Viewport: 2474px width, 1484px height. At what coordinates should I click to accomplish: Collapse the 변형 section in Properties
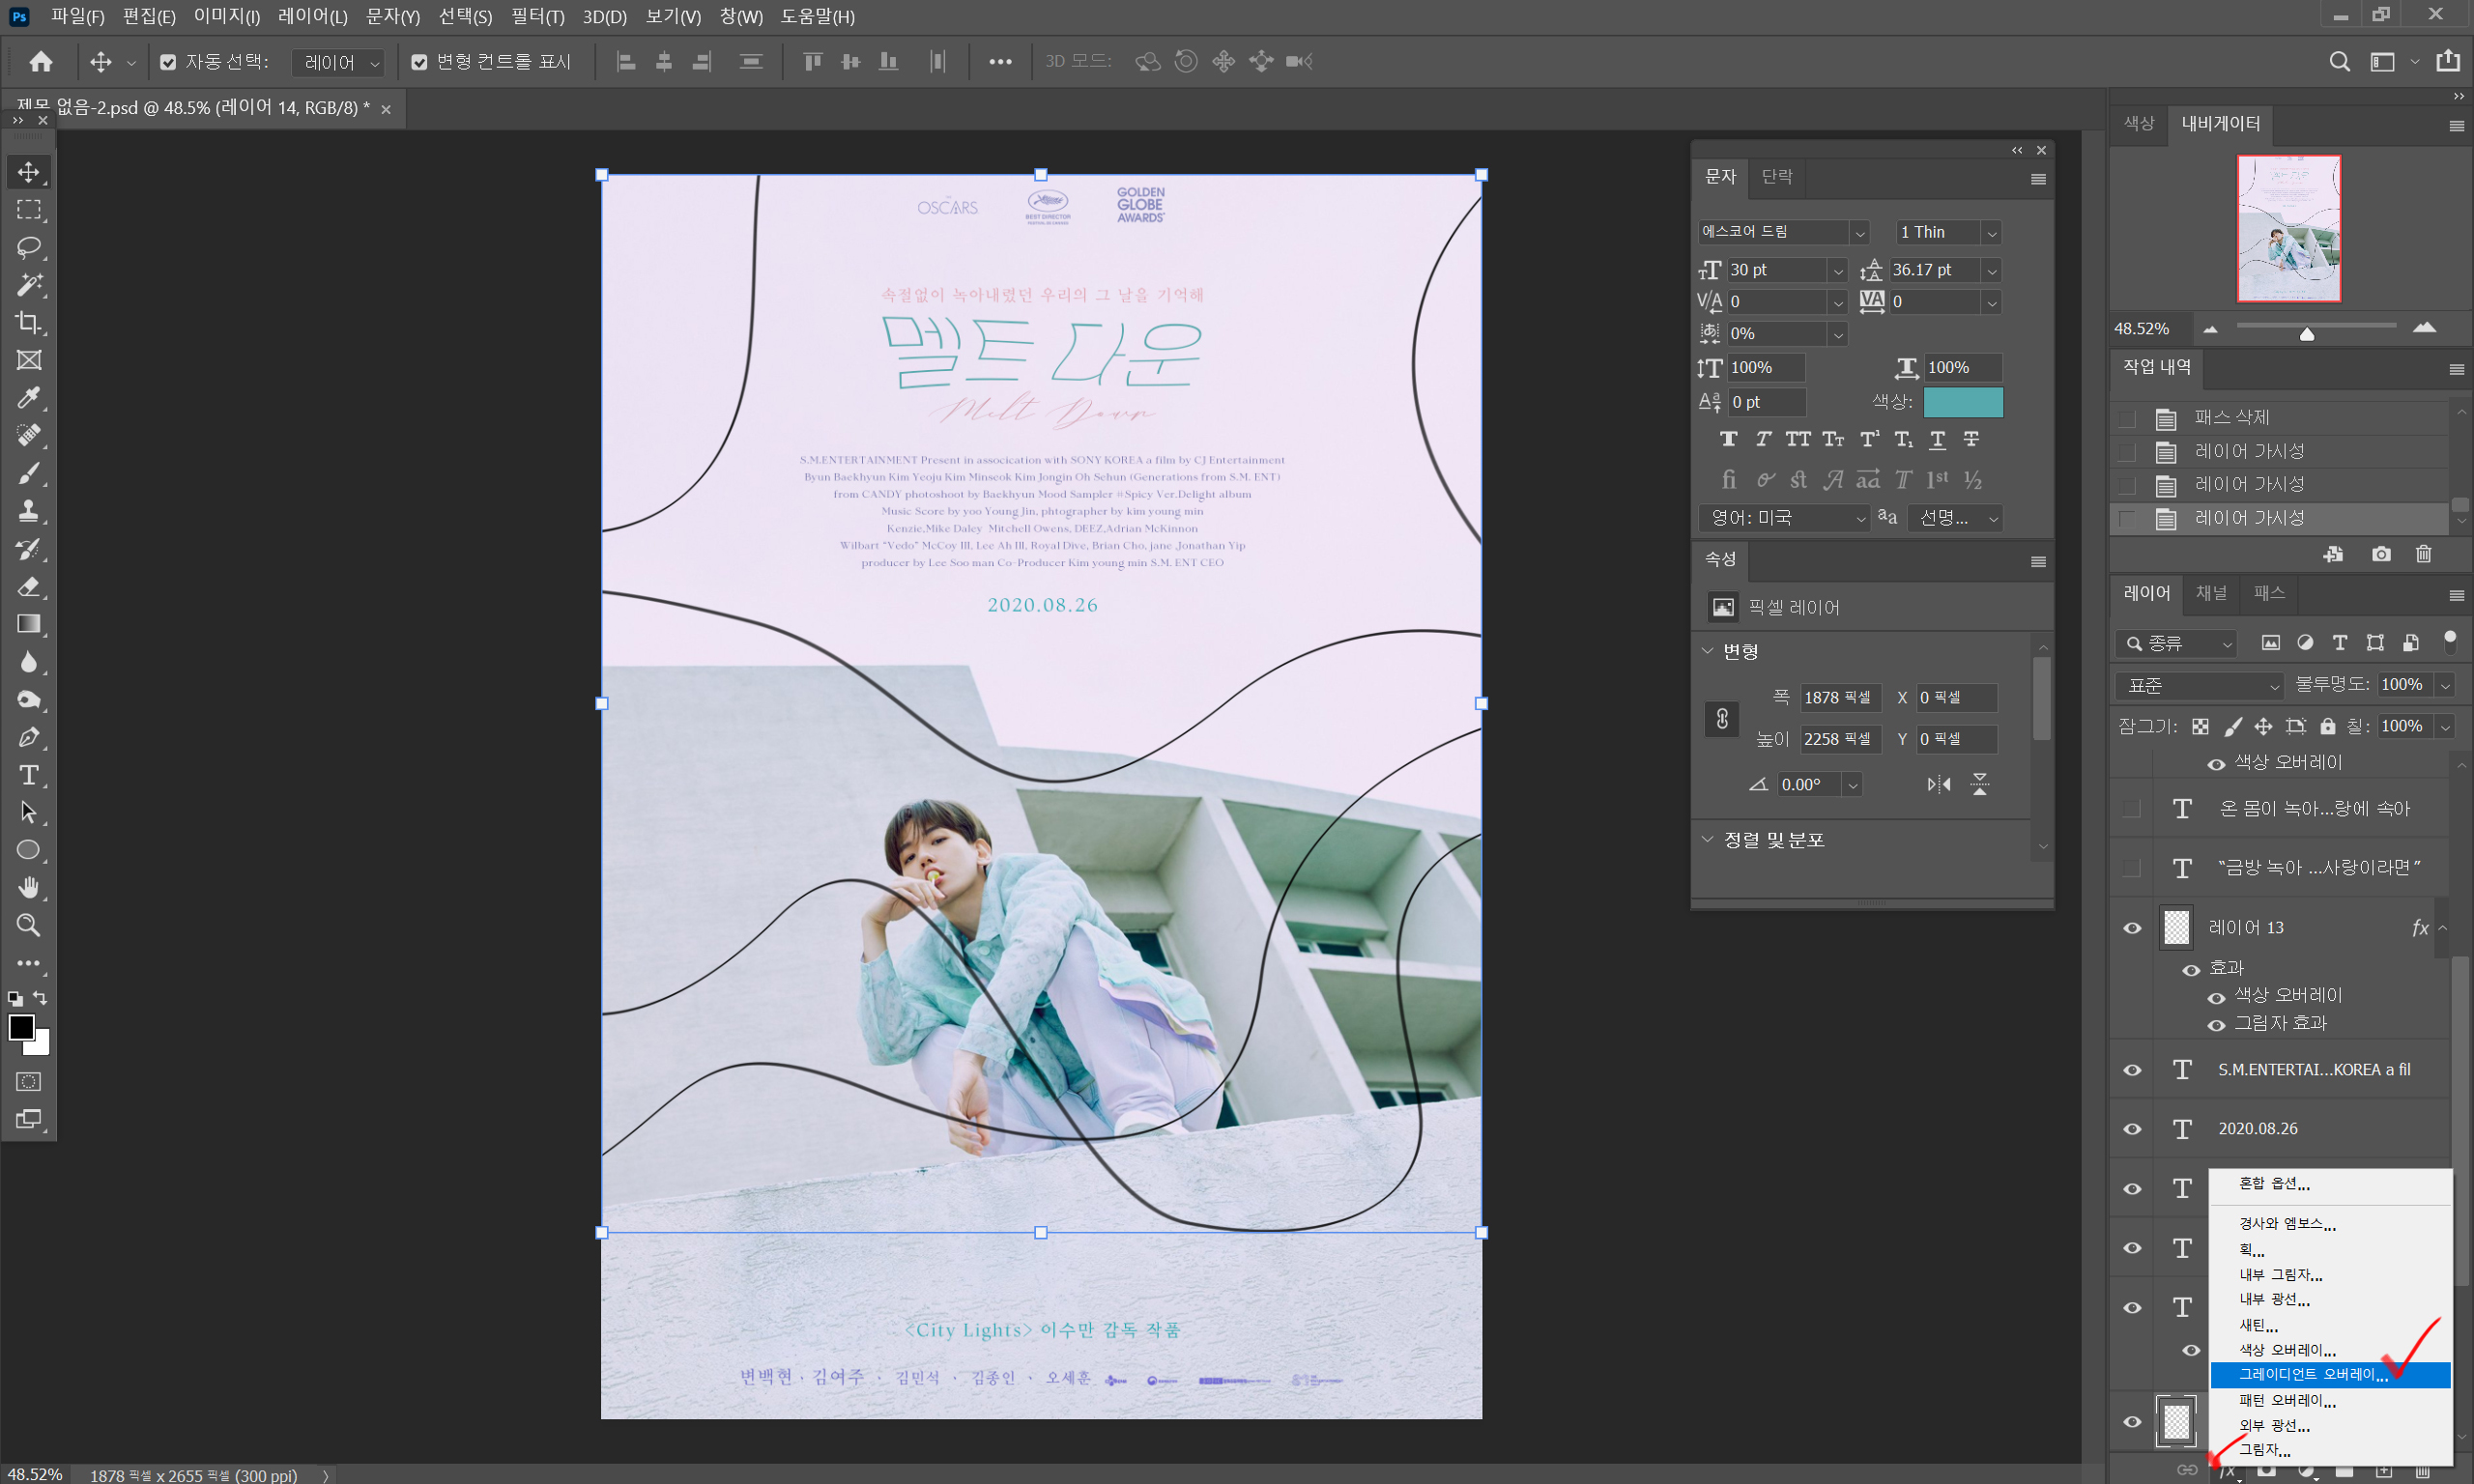[x=1708, y=651]
